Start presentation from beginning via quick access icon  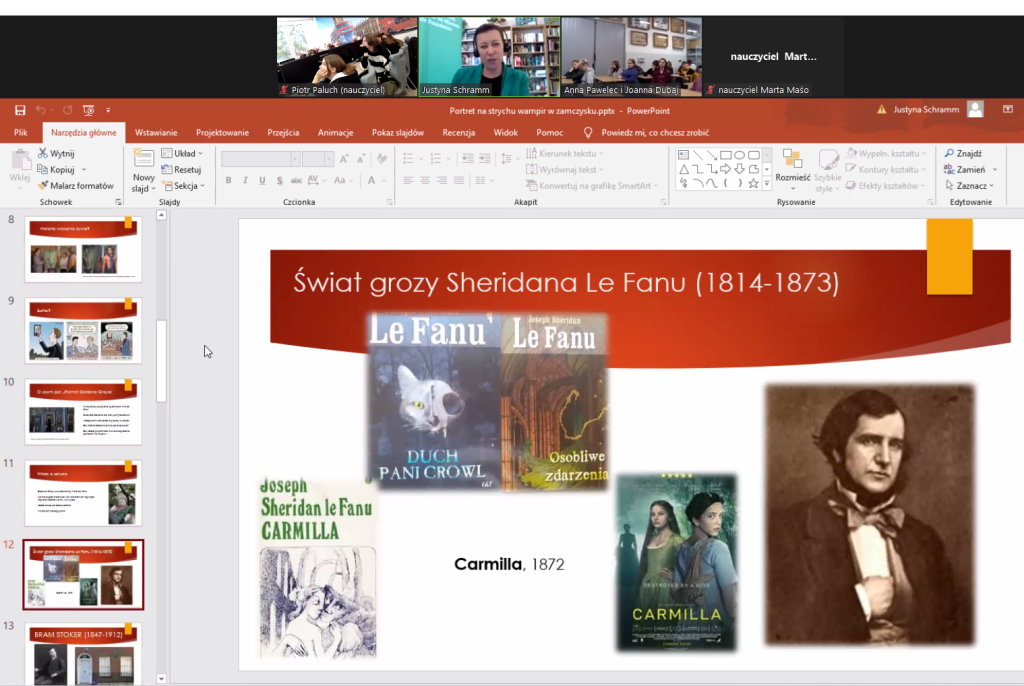(x=88, y=110)
